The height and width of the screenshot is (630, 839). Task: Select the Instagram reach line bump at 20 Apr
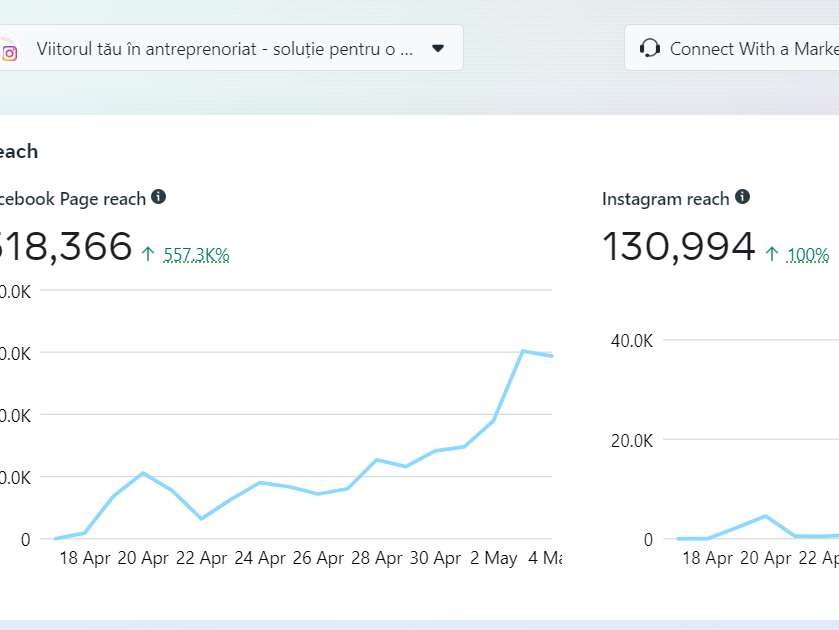click(765, 516)
